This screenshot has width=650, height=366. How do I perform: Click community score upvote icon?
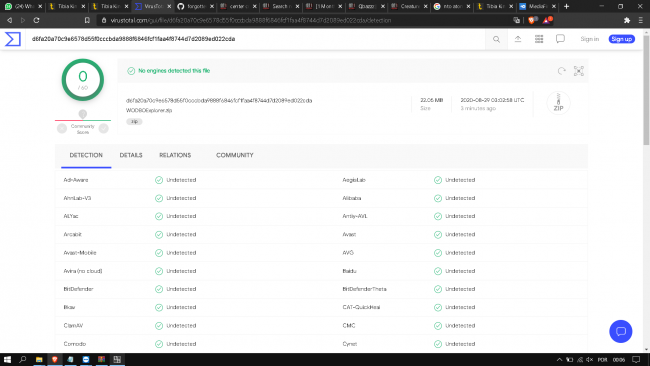[104, 128]
